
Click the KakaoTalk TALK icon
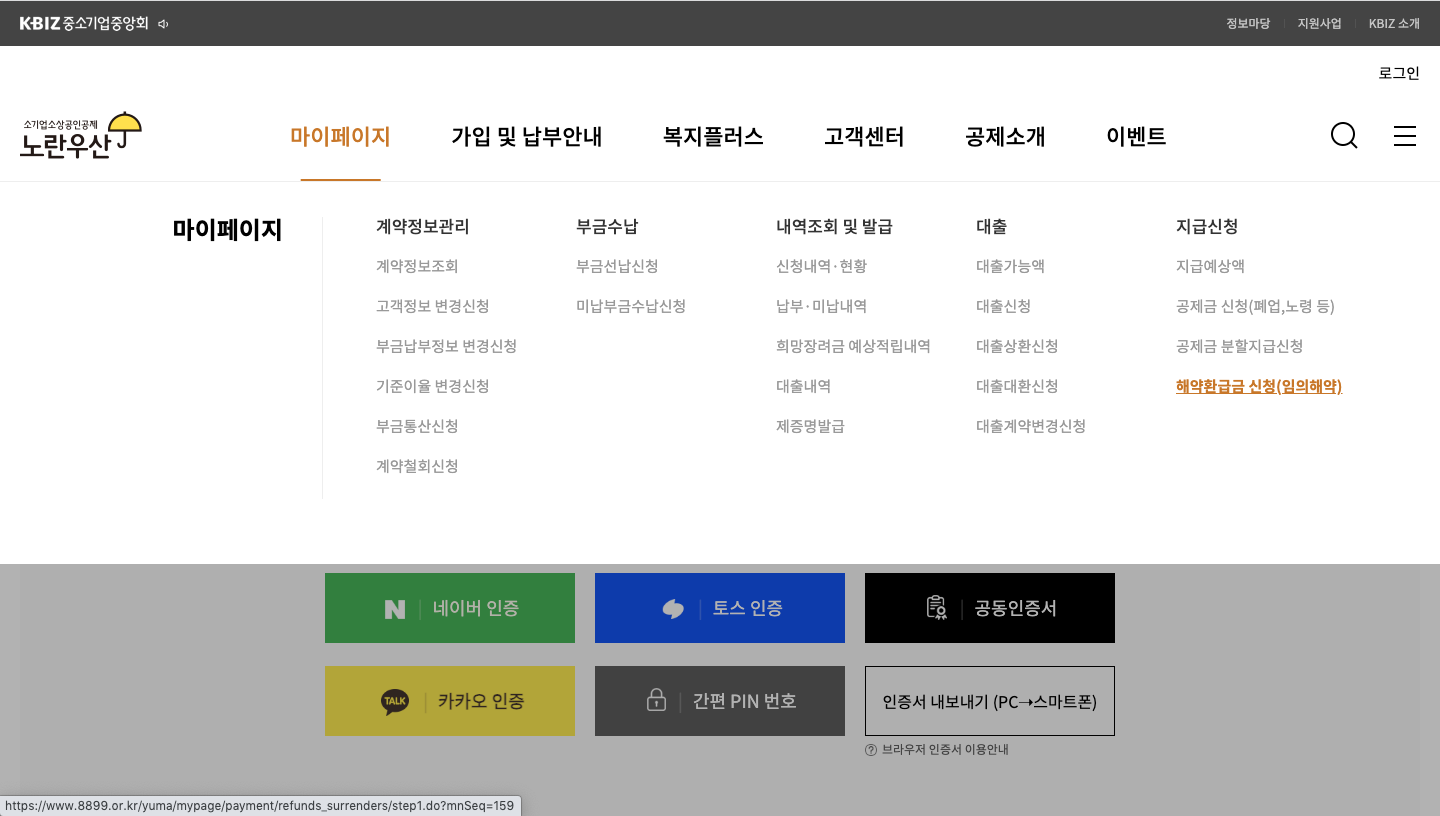[x=395, y=700]
